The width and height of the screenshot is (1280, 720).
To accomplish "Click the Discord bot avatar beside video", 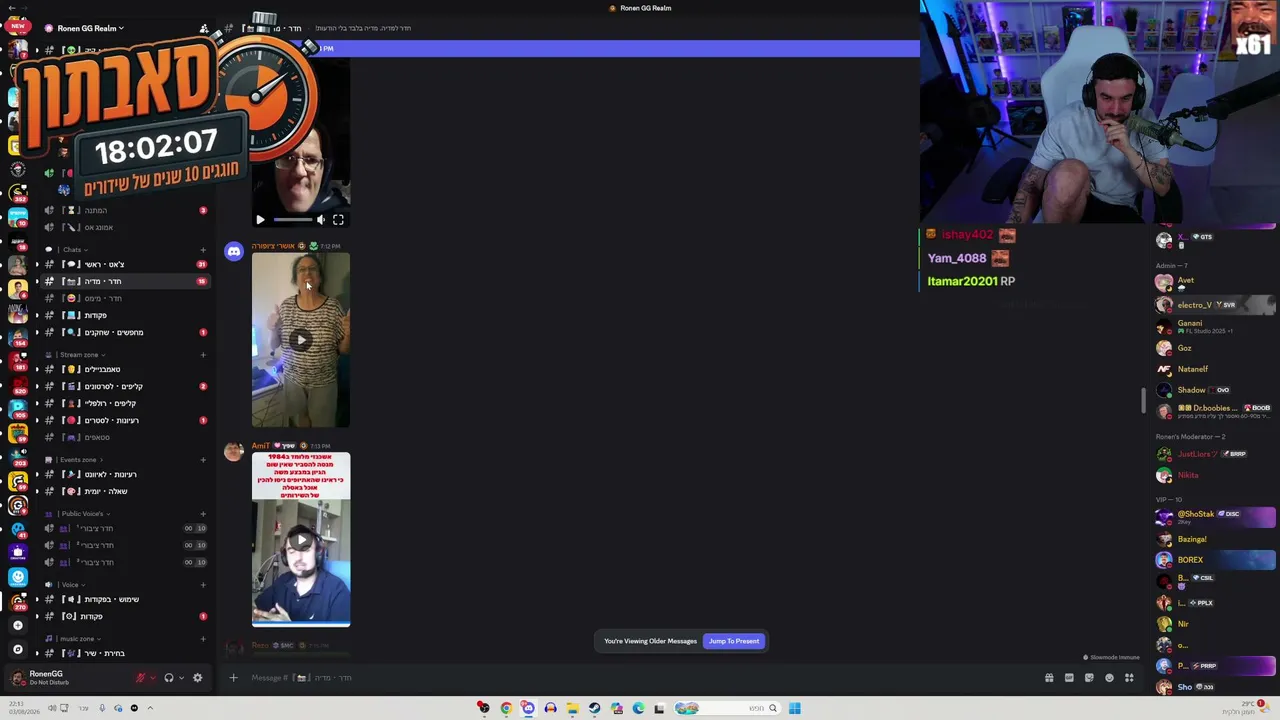I will click(x=234, y=252).
